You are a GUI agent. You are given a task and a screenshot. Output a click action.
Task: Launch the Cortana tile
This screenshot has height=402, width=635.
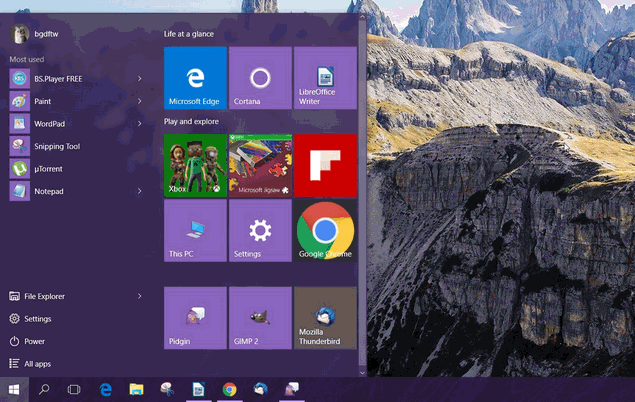pos(260,78)
